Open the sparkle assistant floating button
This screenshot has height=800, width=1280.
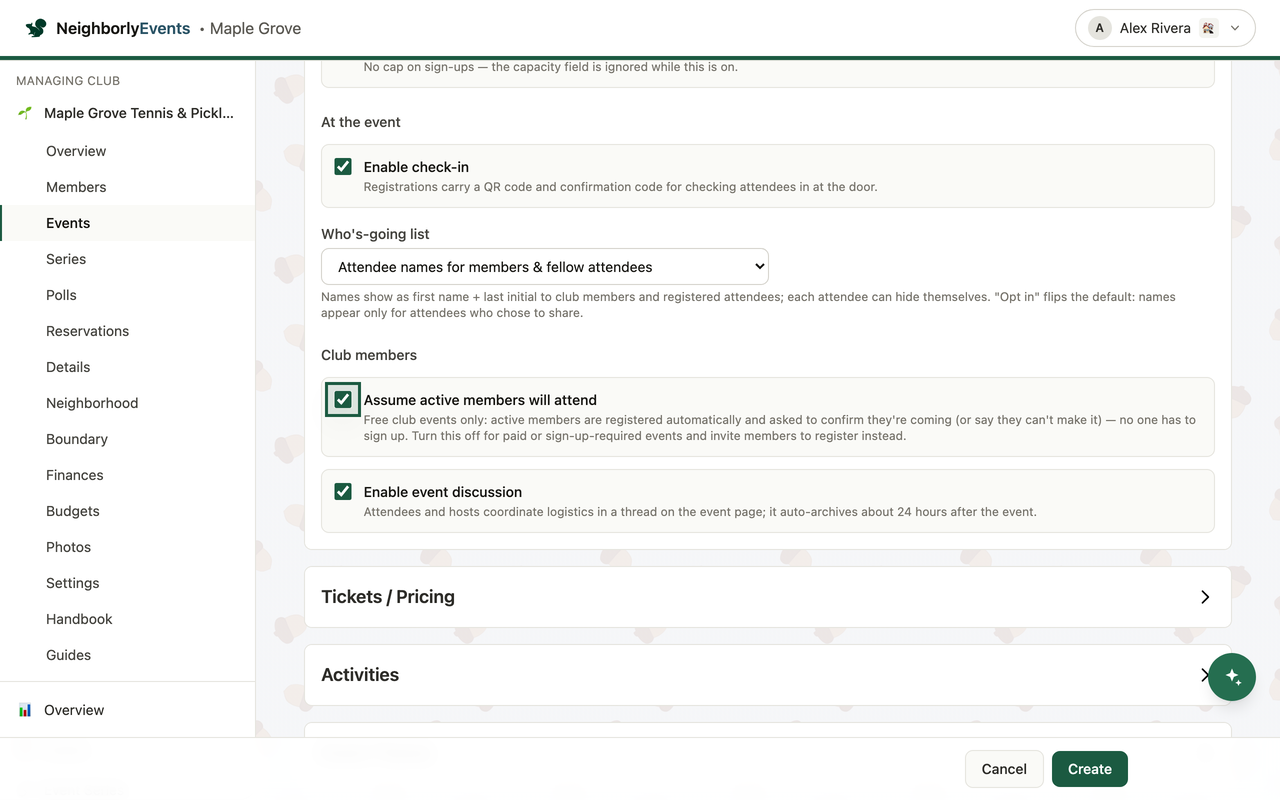tap(1232, 677)
